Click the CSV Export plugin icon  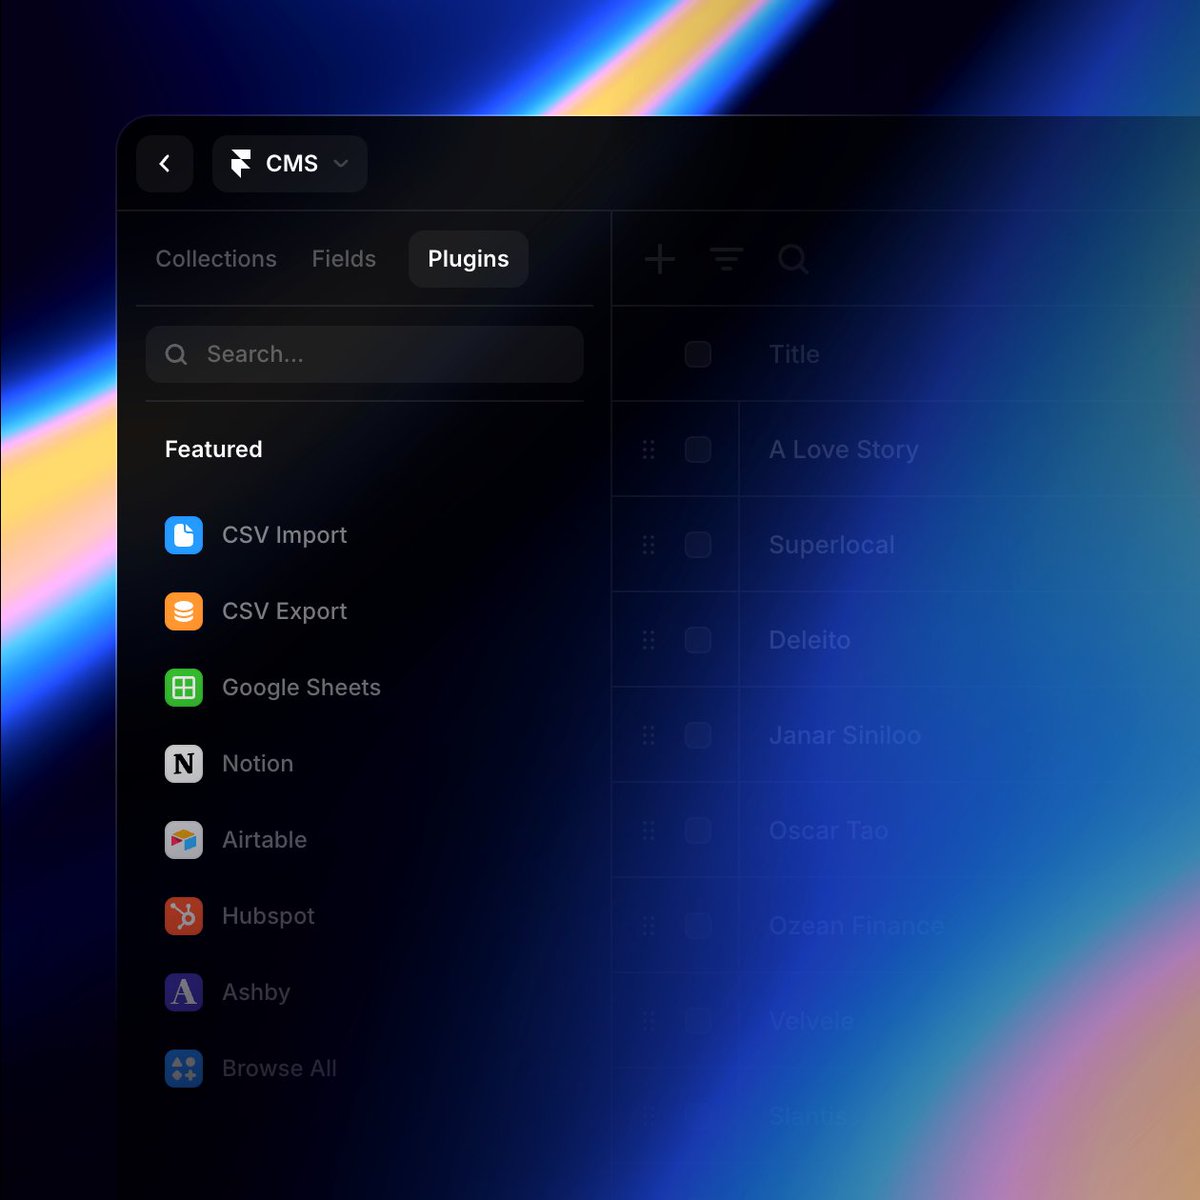pos(184,611)
